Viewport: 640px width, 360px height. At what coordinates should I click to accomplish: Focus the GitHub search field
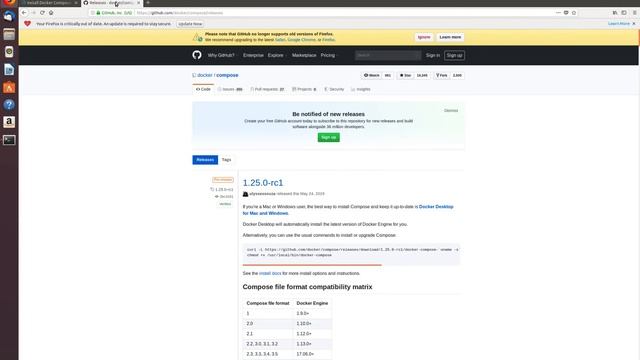(x=388, y=55)
